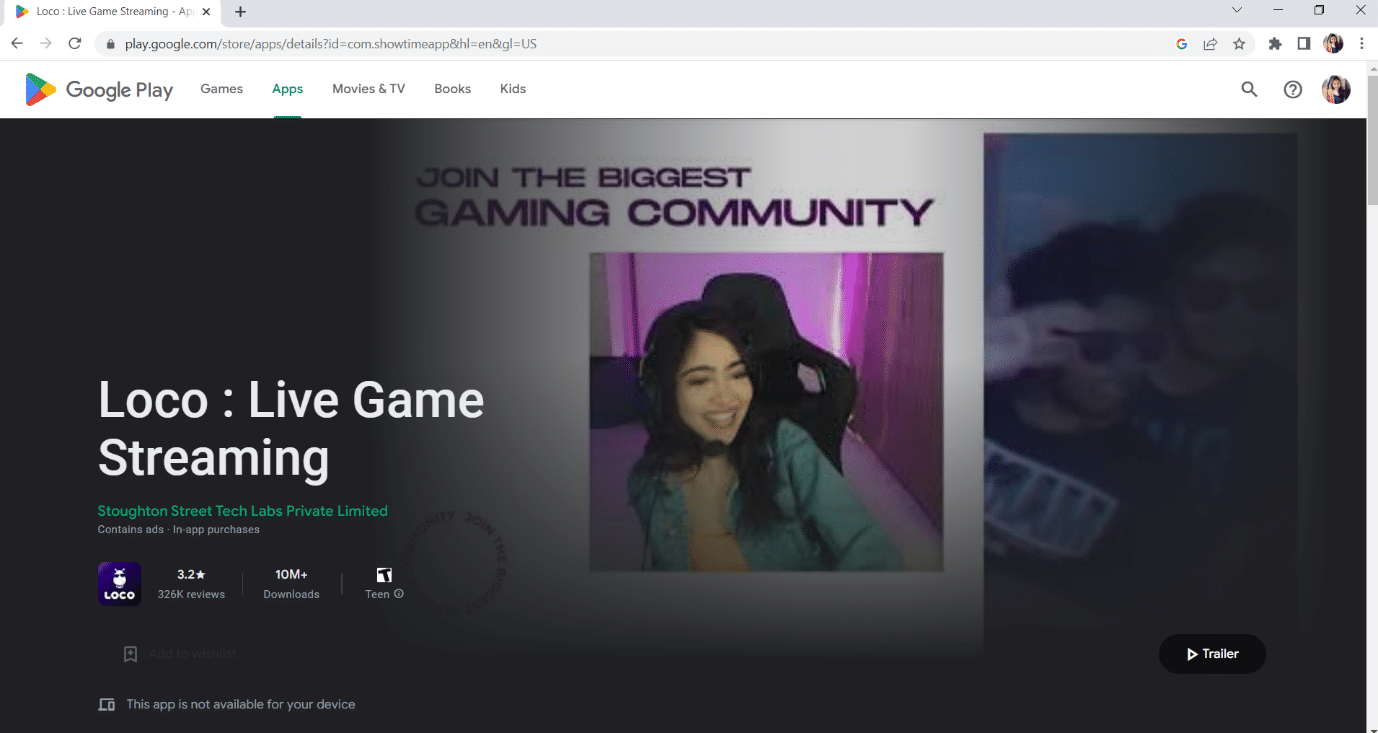Open Google Play account avatar menu

[1336, 89]
